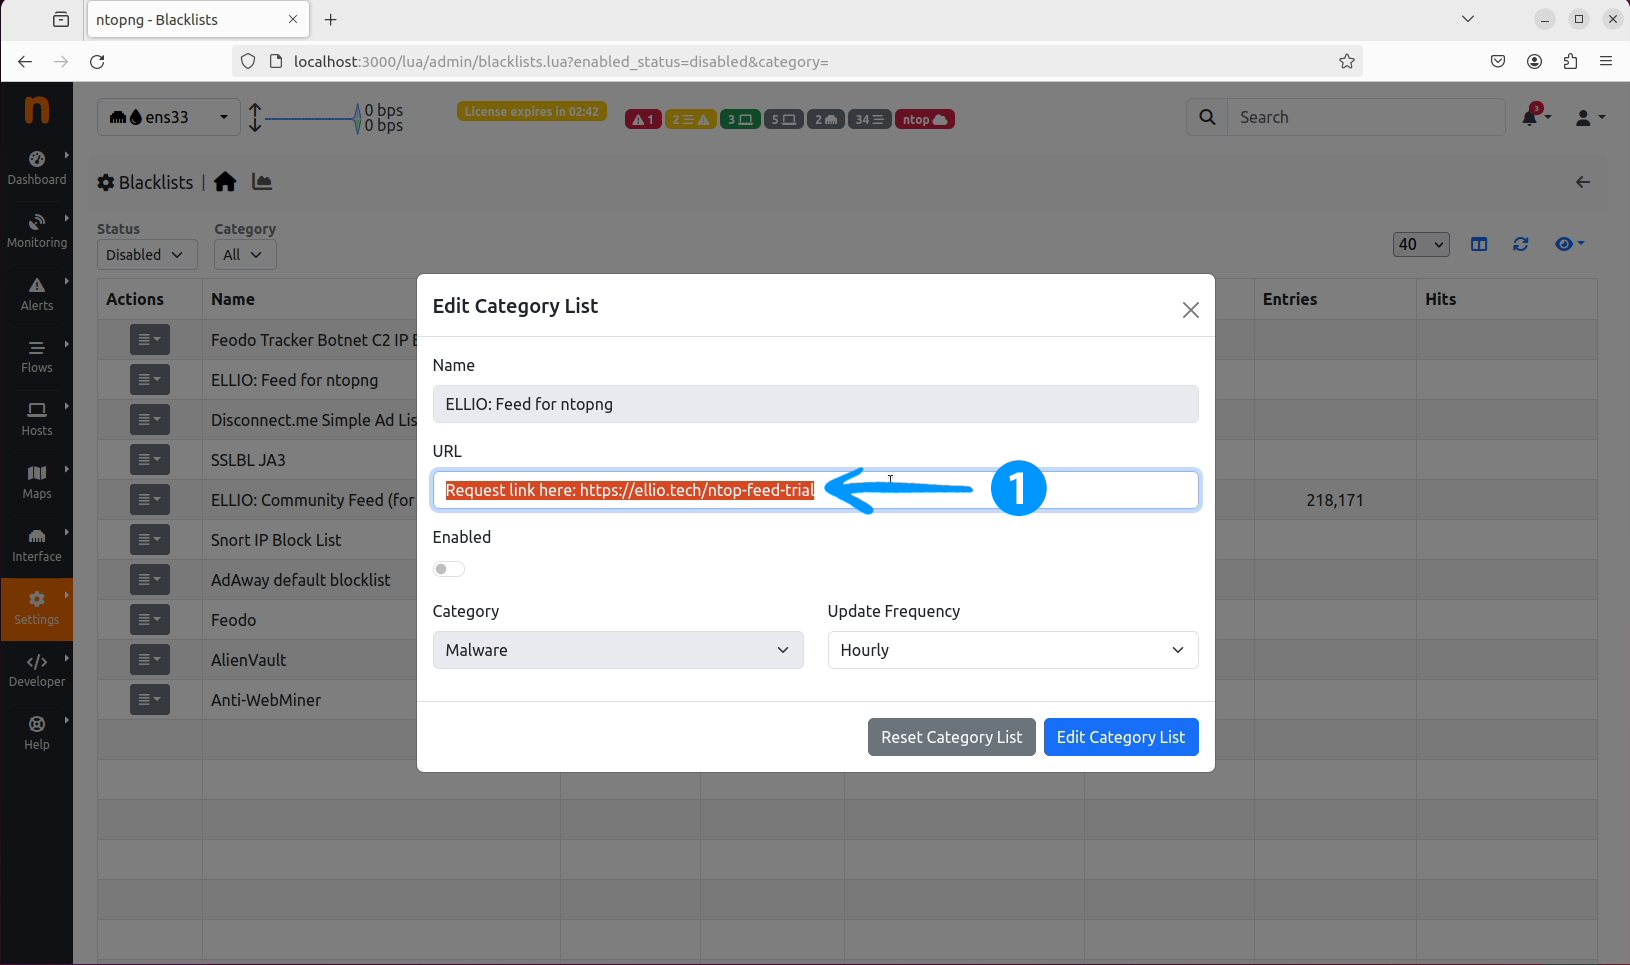Select the Maps sidebar icon

point(37,481)
